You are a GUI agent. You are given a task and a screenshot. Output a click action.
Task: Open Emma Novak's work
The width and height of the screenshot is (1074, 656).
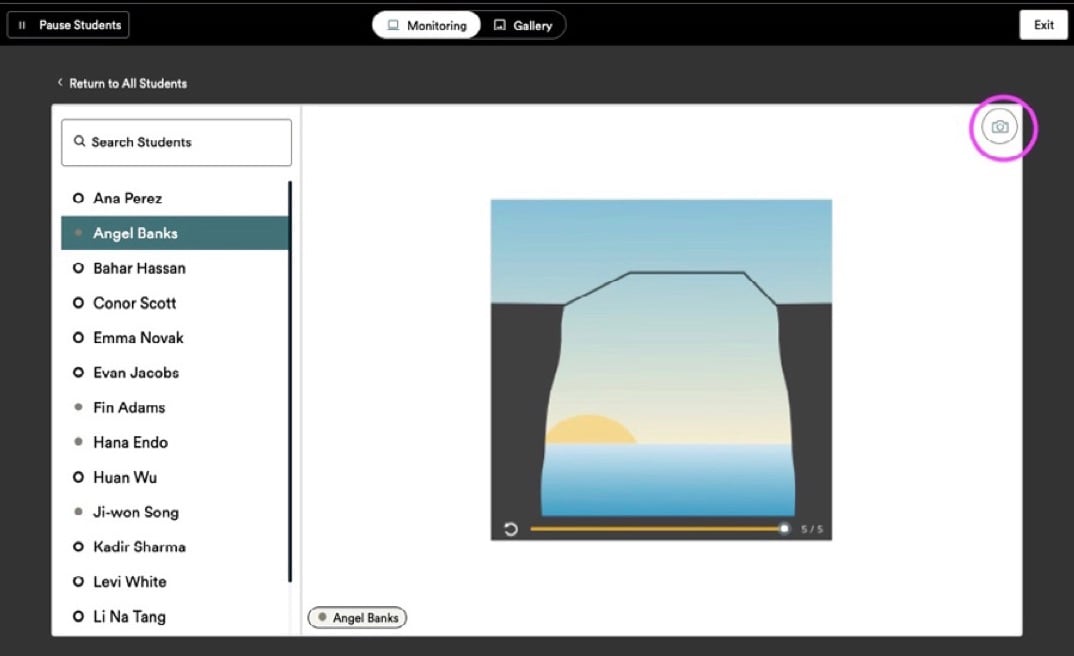[138, 338]
